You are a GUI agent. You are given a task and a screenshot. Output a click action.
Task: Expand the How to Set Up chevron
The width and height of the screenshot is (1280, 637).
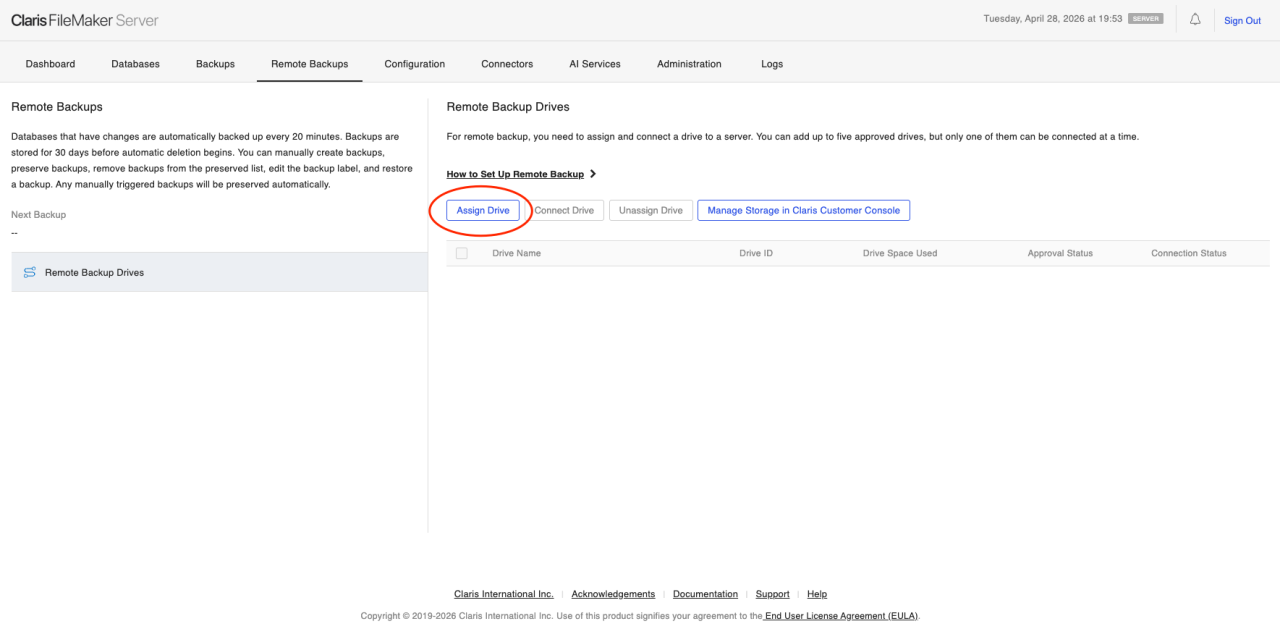[x=593, y=174]
